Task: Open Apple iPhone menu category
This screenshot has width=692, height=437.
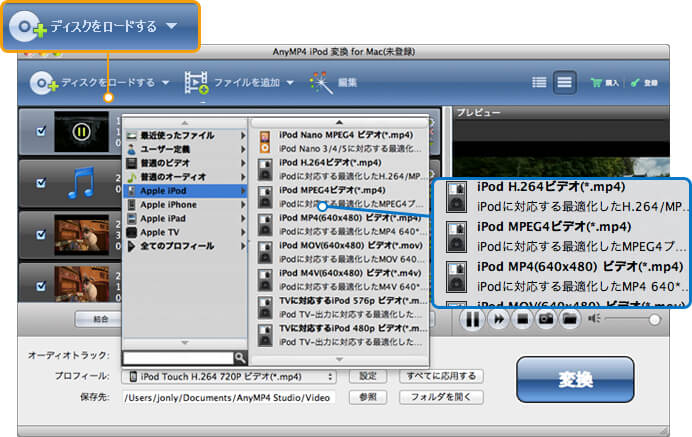Action: (185, 204)
